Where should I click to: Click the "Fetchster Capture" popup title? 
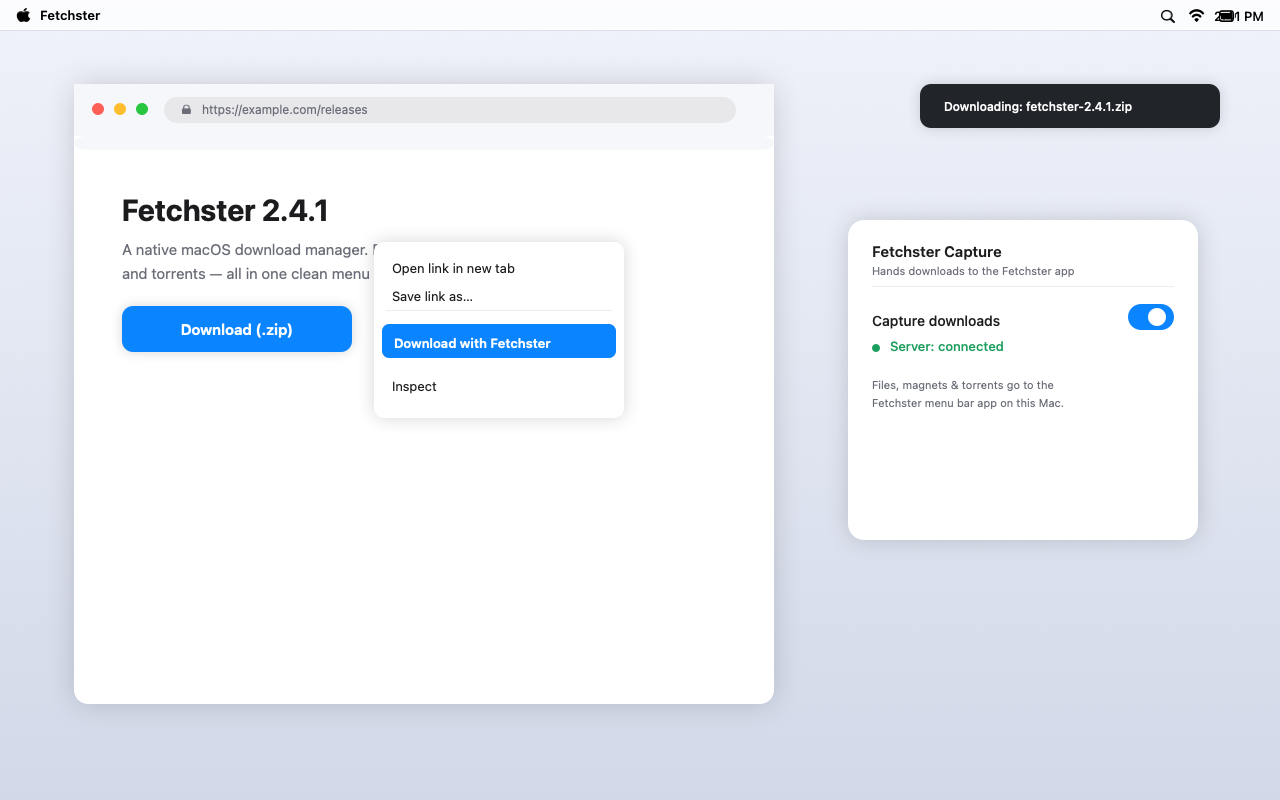tap(937, 252)
